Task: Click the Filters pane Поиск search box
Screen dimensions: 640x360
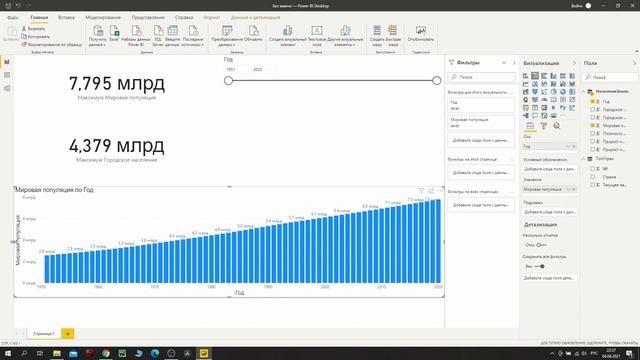Action: pos(482,77)
